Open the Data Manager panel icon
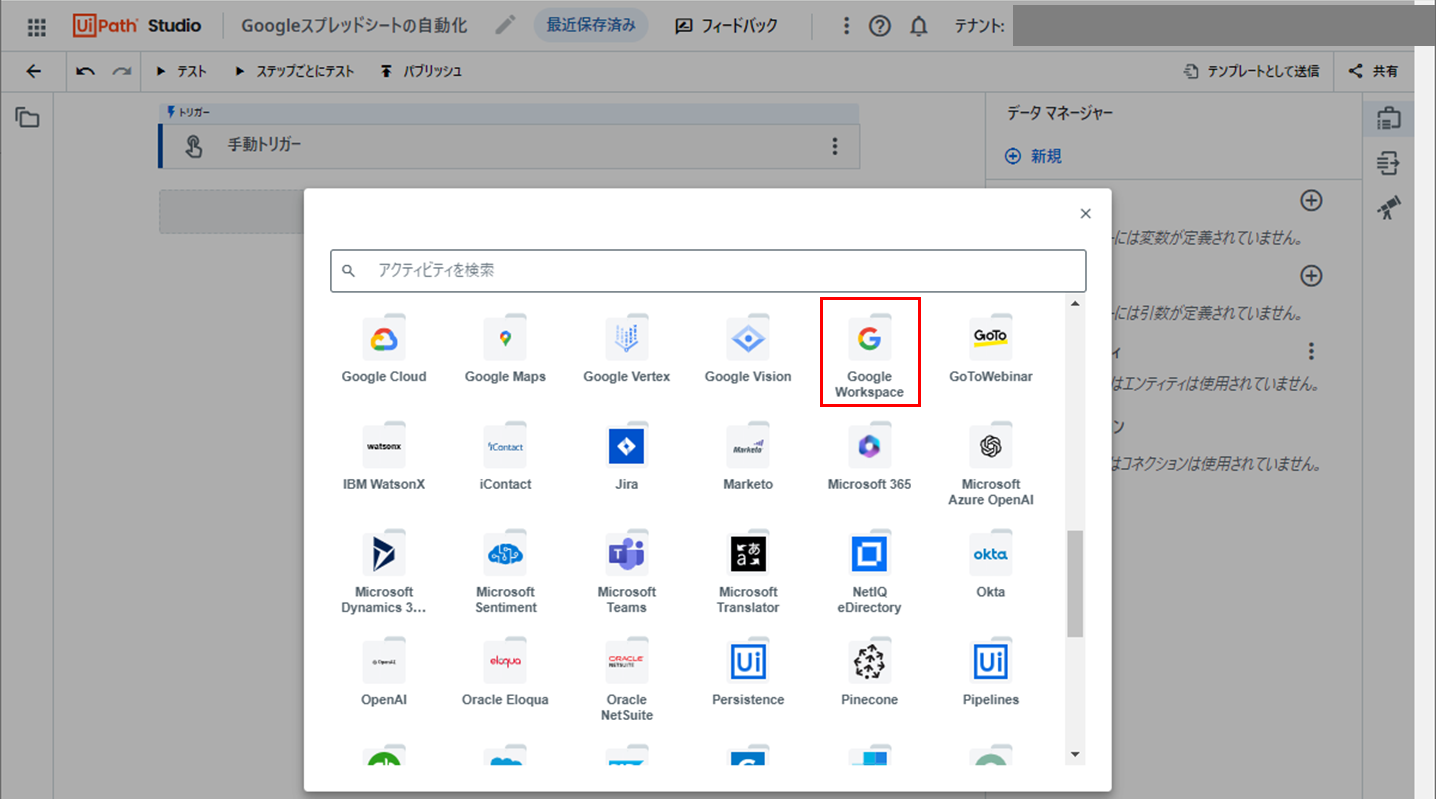The width and height of the screenshot is (1436, 799). coord(1389,118)
